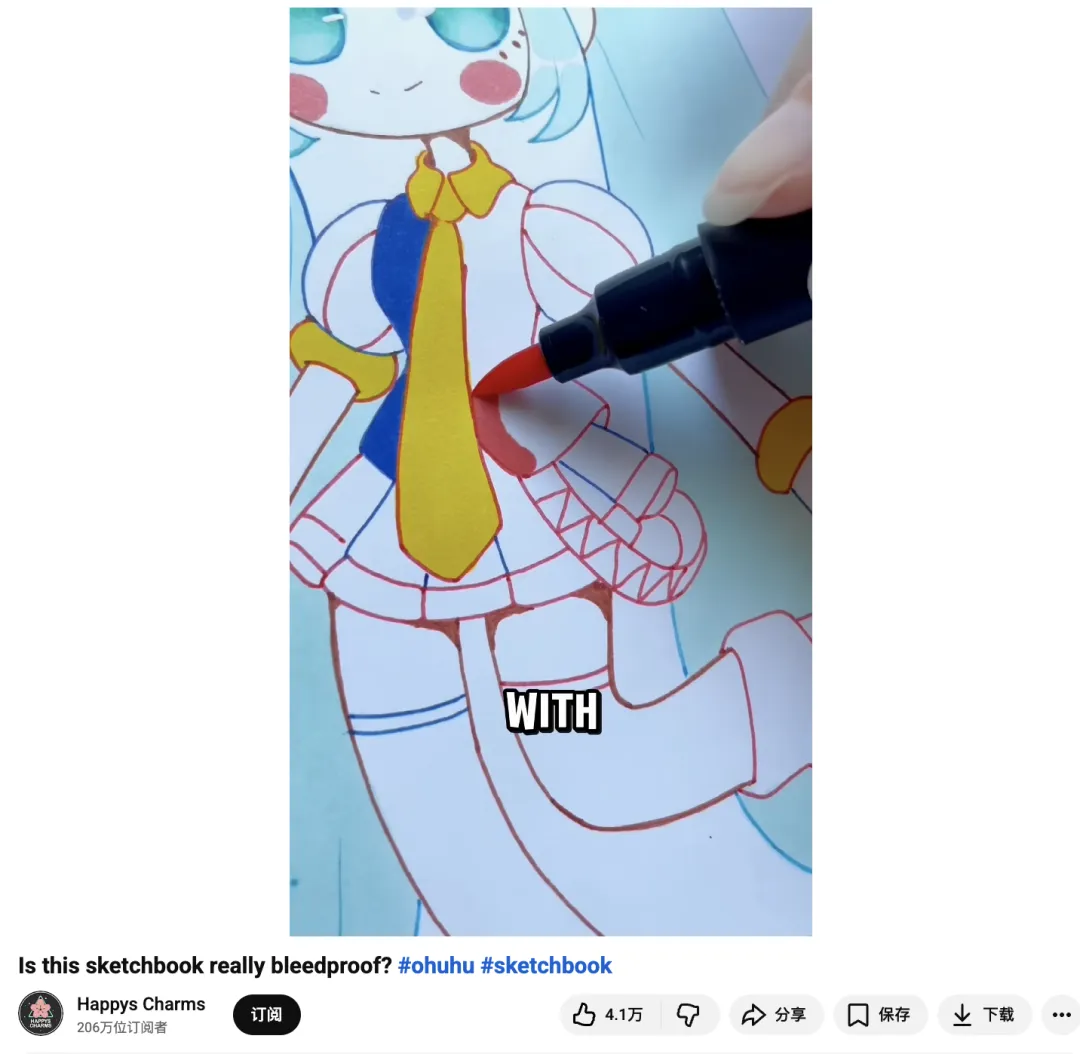Open Happys Charms channel avatar
1080x1054 pixels.
(x=41, y=1013)
